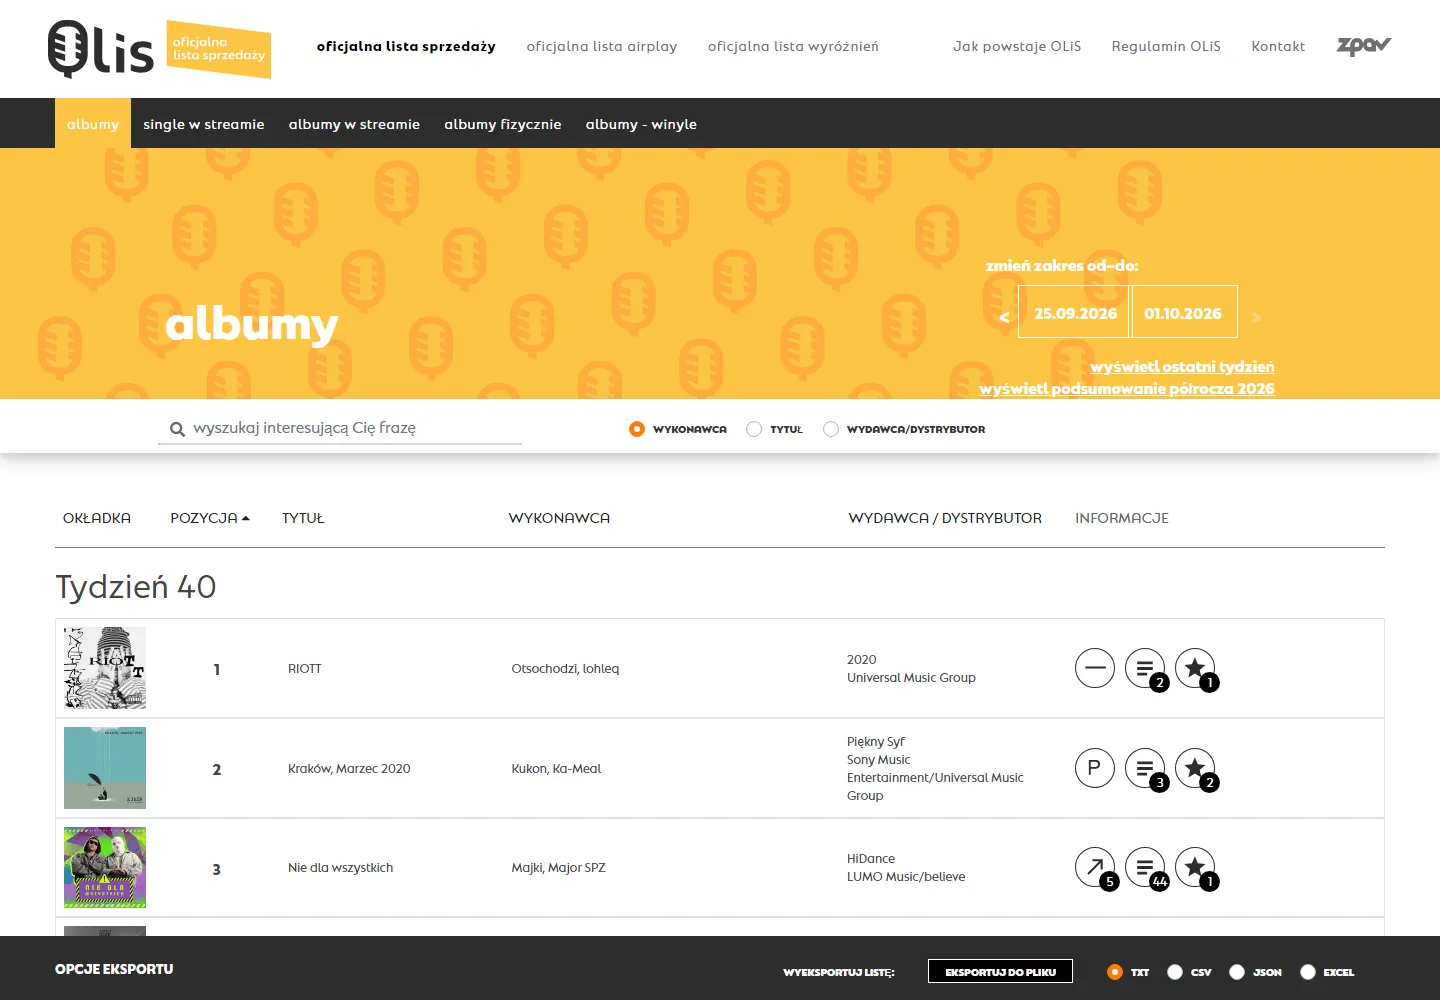Click the search magnifier icon

pyautogui.click(x=177, y=429)
